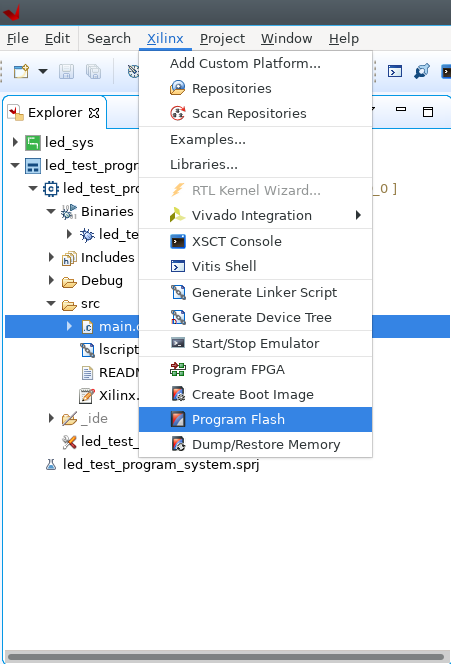The width and height of the screenshot is (451, 664).
Task: Click the XSCT Console icon
Action: point(178,241)
